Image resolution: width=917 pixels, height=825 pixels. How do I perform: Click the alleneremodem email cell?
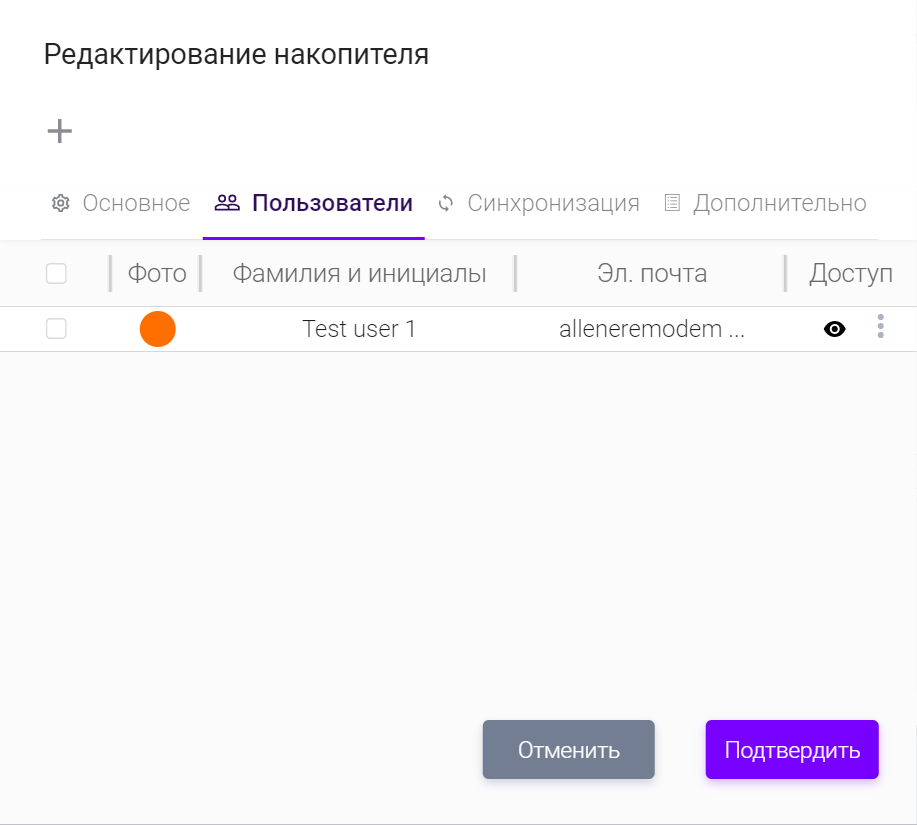pos(652,329)
